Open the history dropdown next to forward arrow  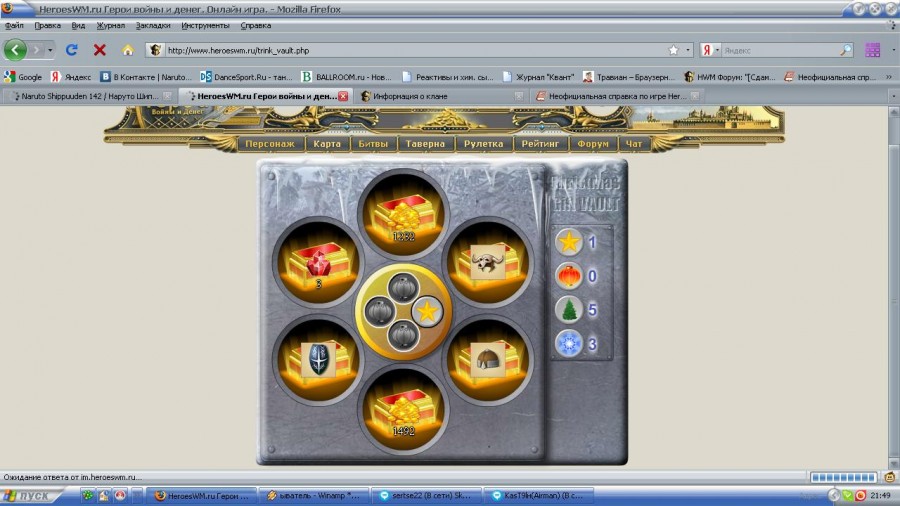coord(50,50)
